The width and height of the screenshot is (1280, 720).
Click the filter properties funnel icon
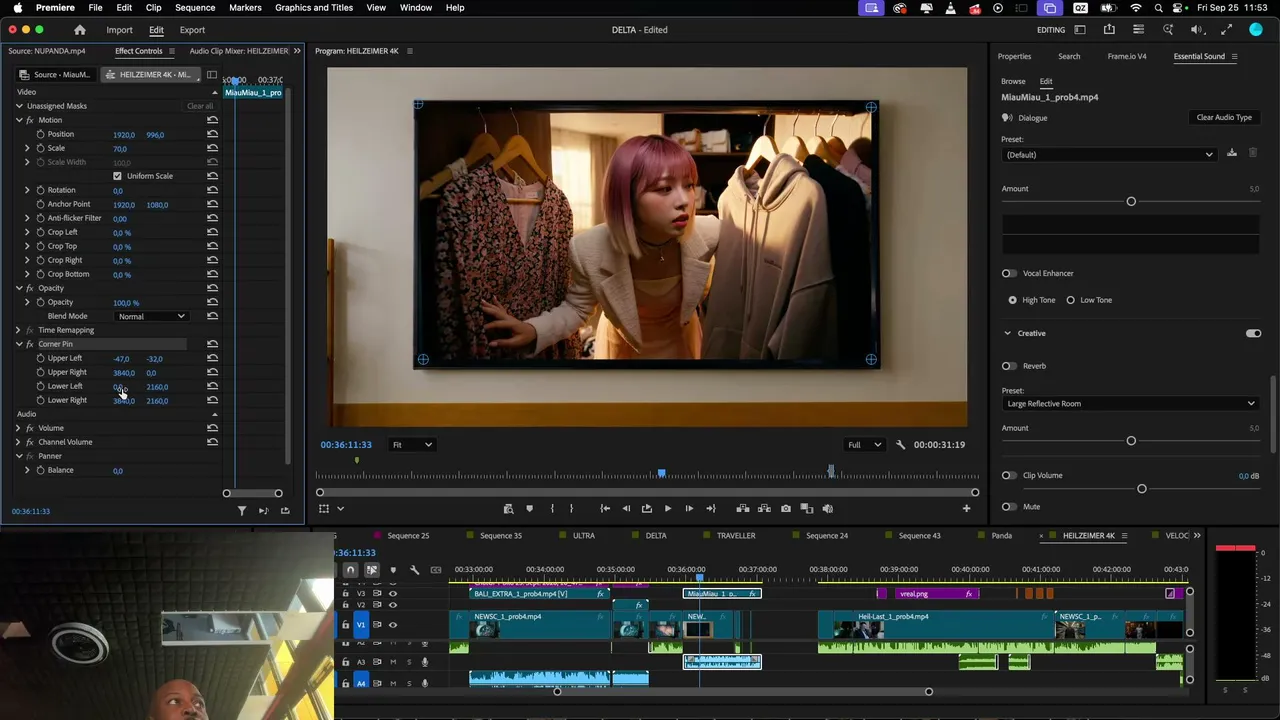241,511
